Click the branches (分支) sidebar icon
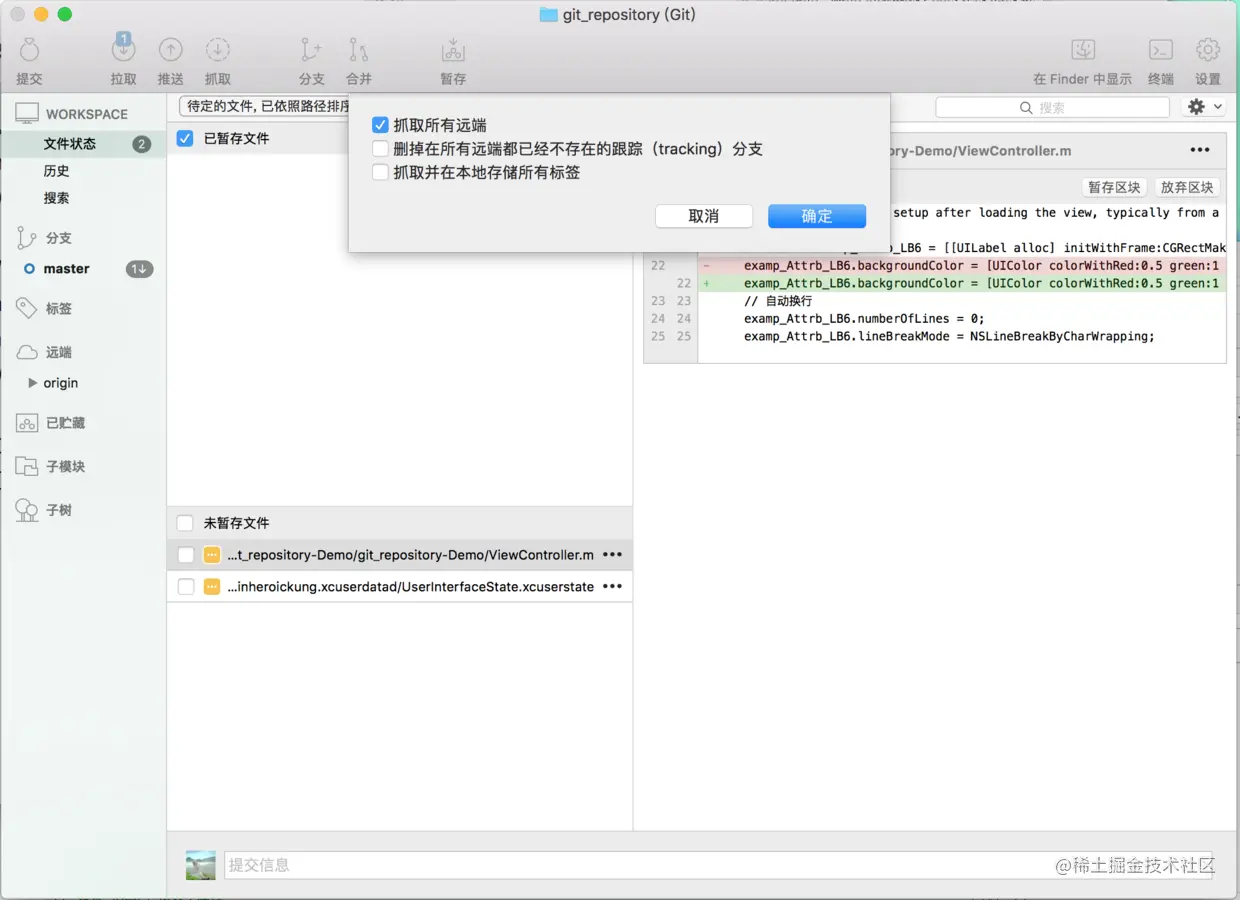This screenshot has height=900, width=1240. coord(27,238)
